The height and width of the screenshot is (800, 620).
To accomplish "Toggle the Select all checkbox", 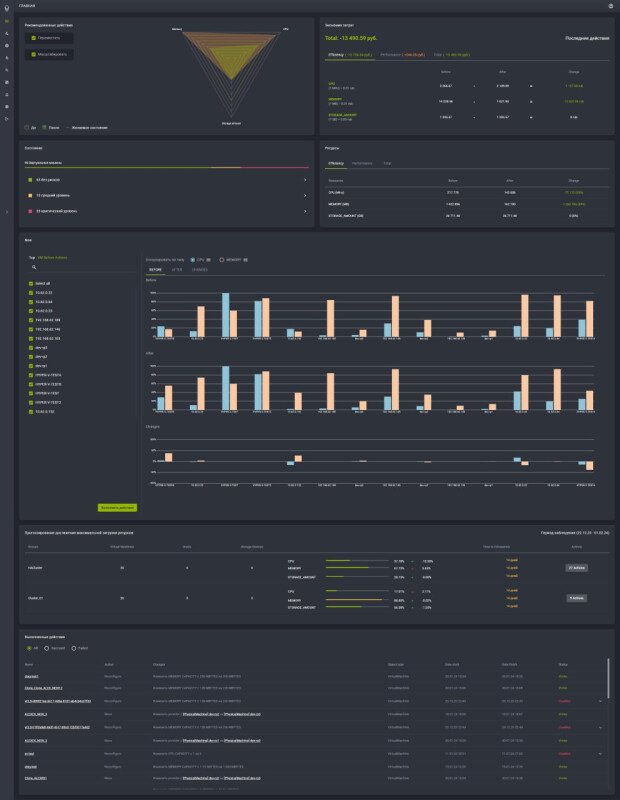I will (29, 284).
